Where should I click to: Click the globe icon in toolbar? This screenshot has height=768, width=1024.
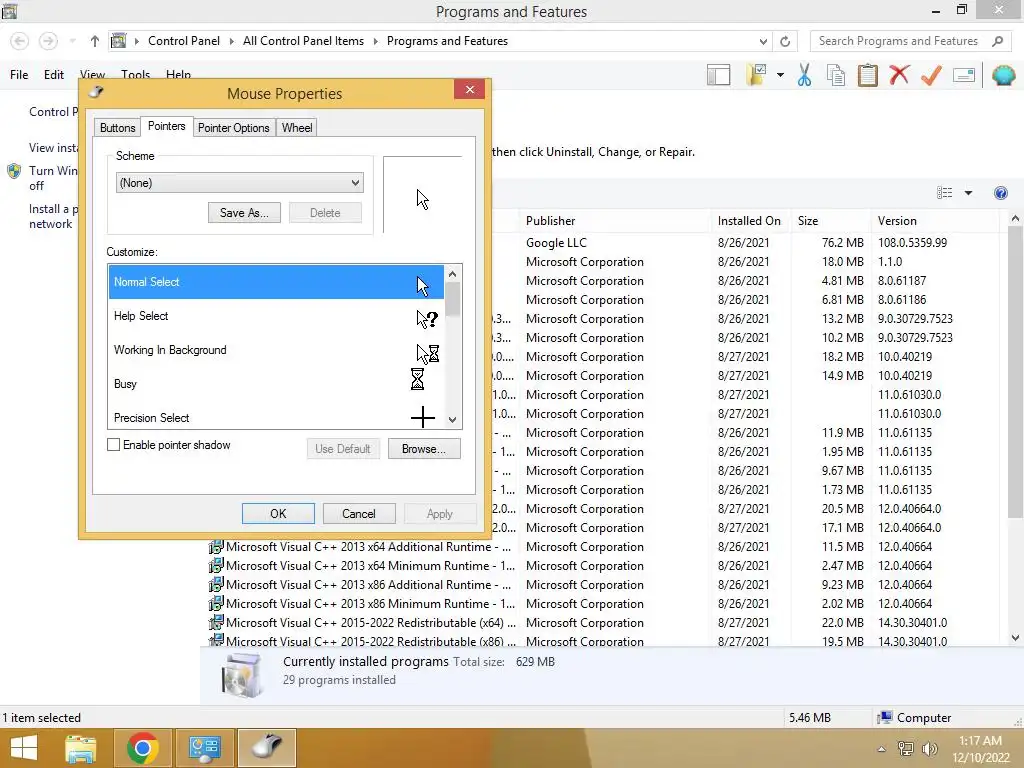(x=1003, y=75)
